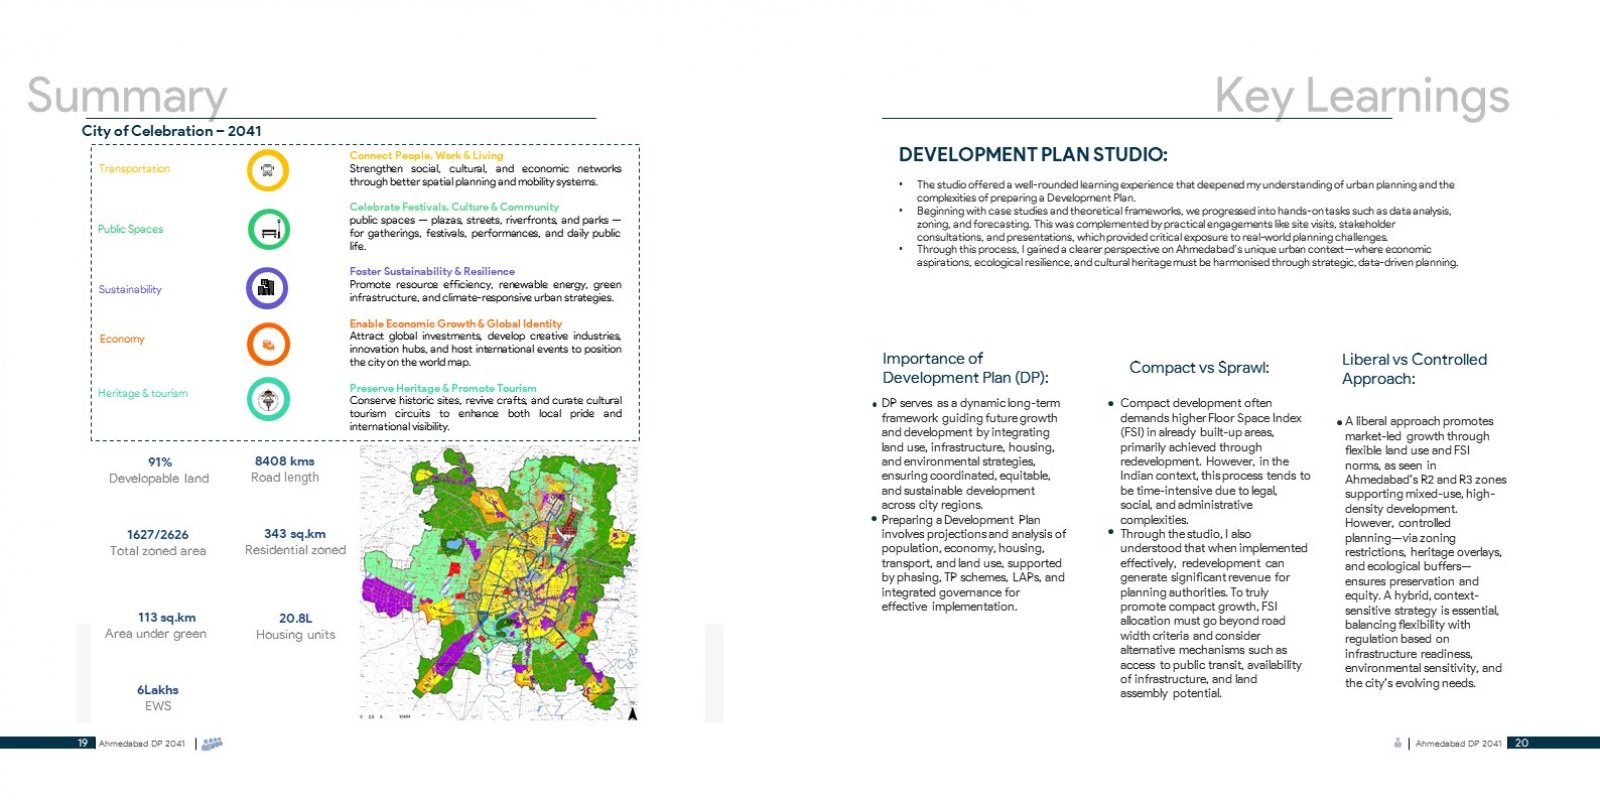Click bullet starting 'Compact development often'
The width and height of the screenshot is (1600, 800).
tap(1215, 461)
